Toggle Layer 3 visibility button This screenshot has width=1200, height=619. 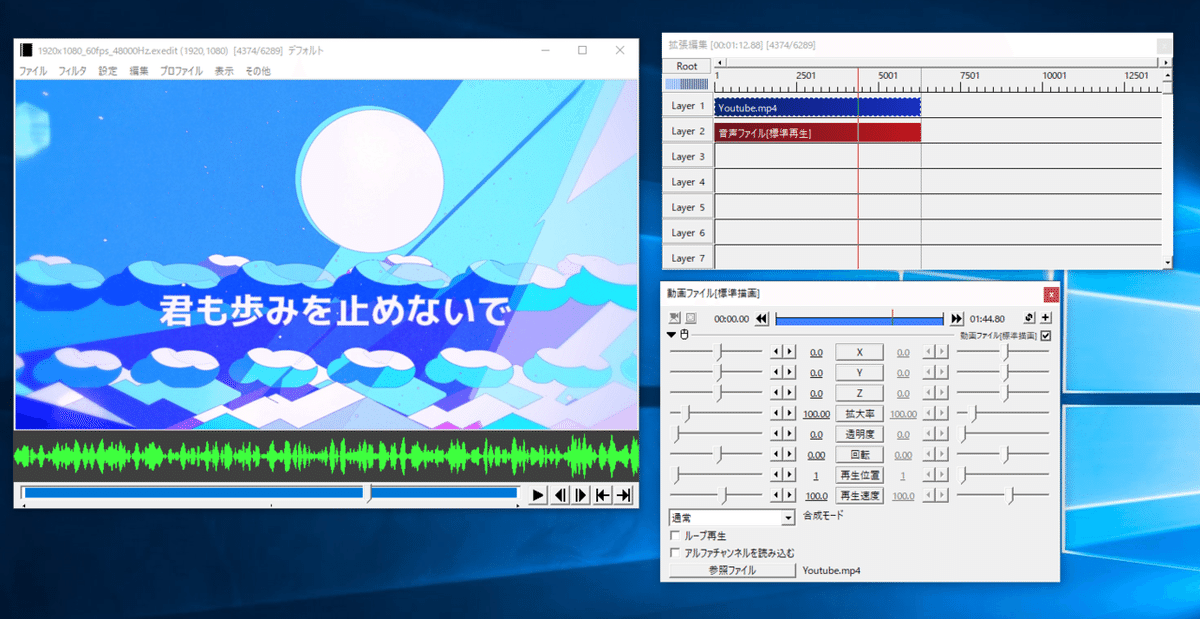point(687,157)
